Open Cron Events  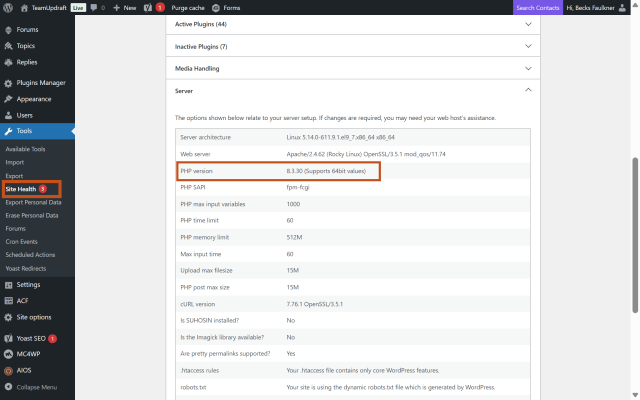(22, 242)
